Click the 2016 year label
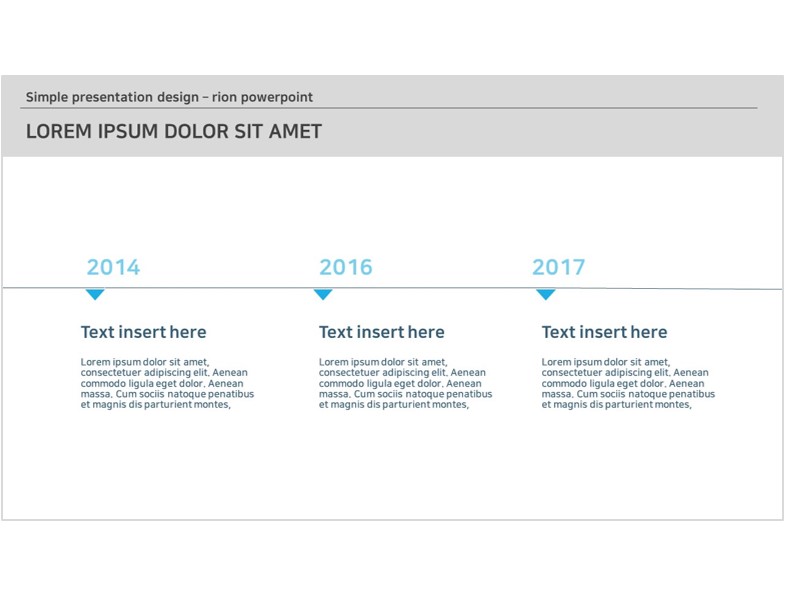Image resolution: width=785 pixels, height=600 pixels. (x=346, y=267)
